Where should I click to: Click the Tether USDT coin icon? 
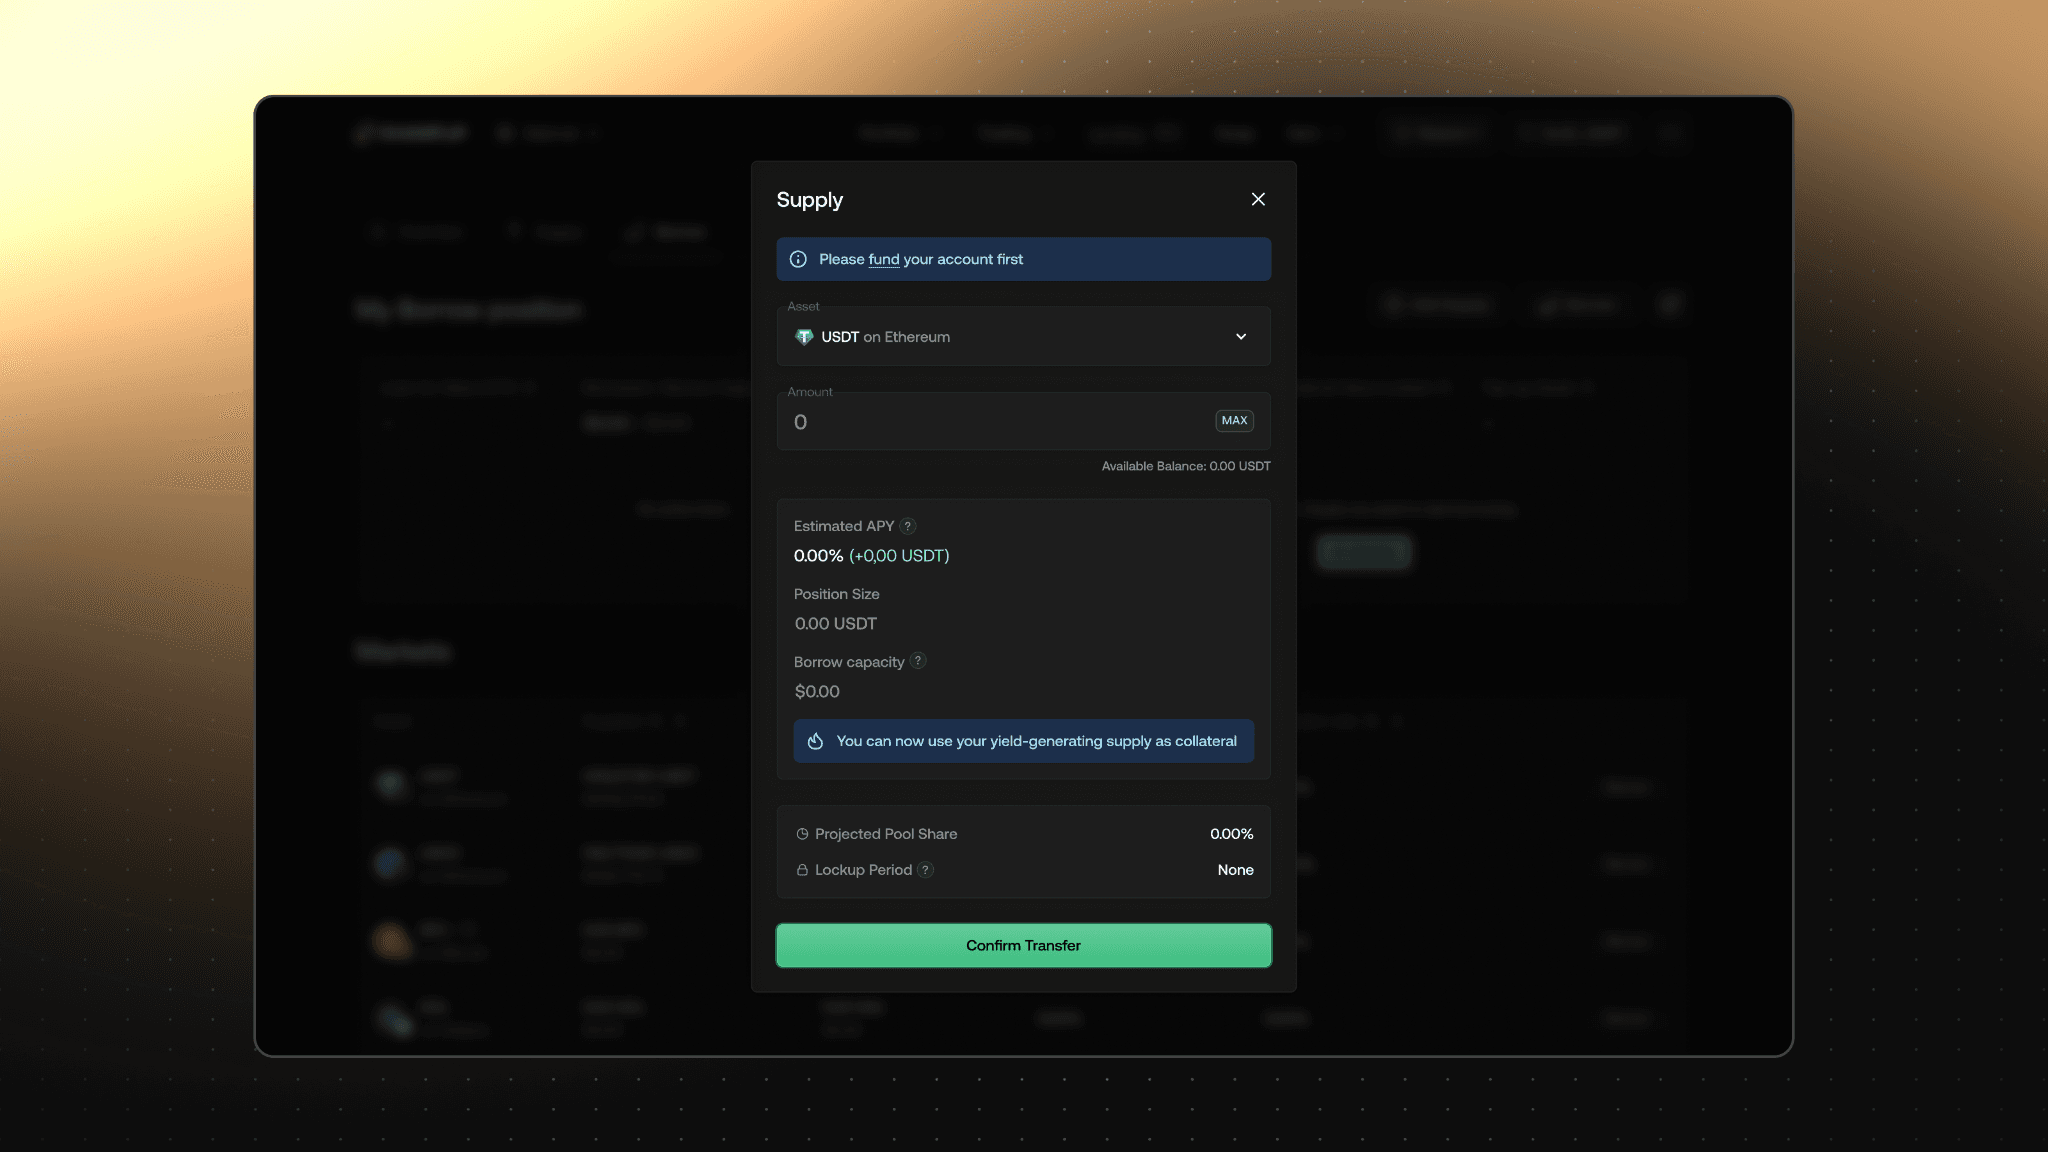pyautogui.click(x=804, y=337)
